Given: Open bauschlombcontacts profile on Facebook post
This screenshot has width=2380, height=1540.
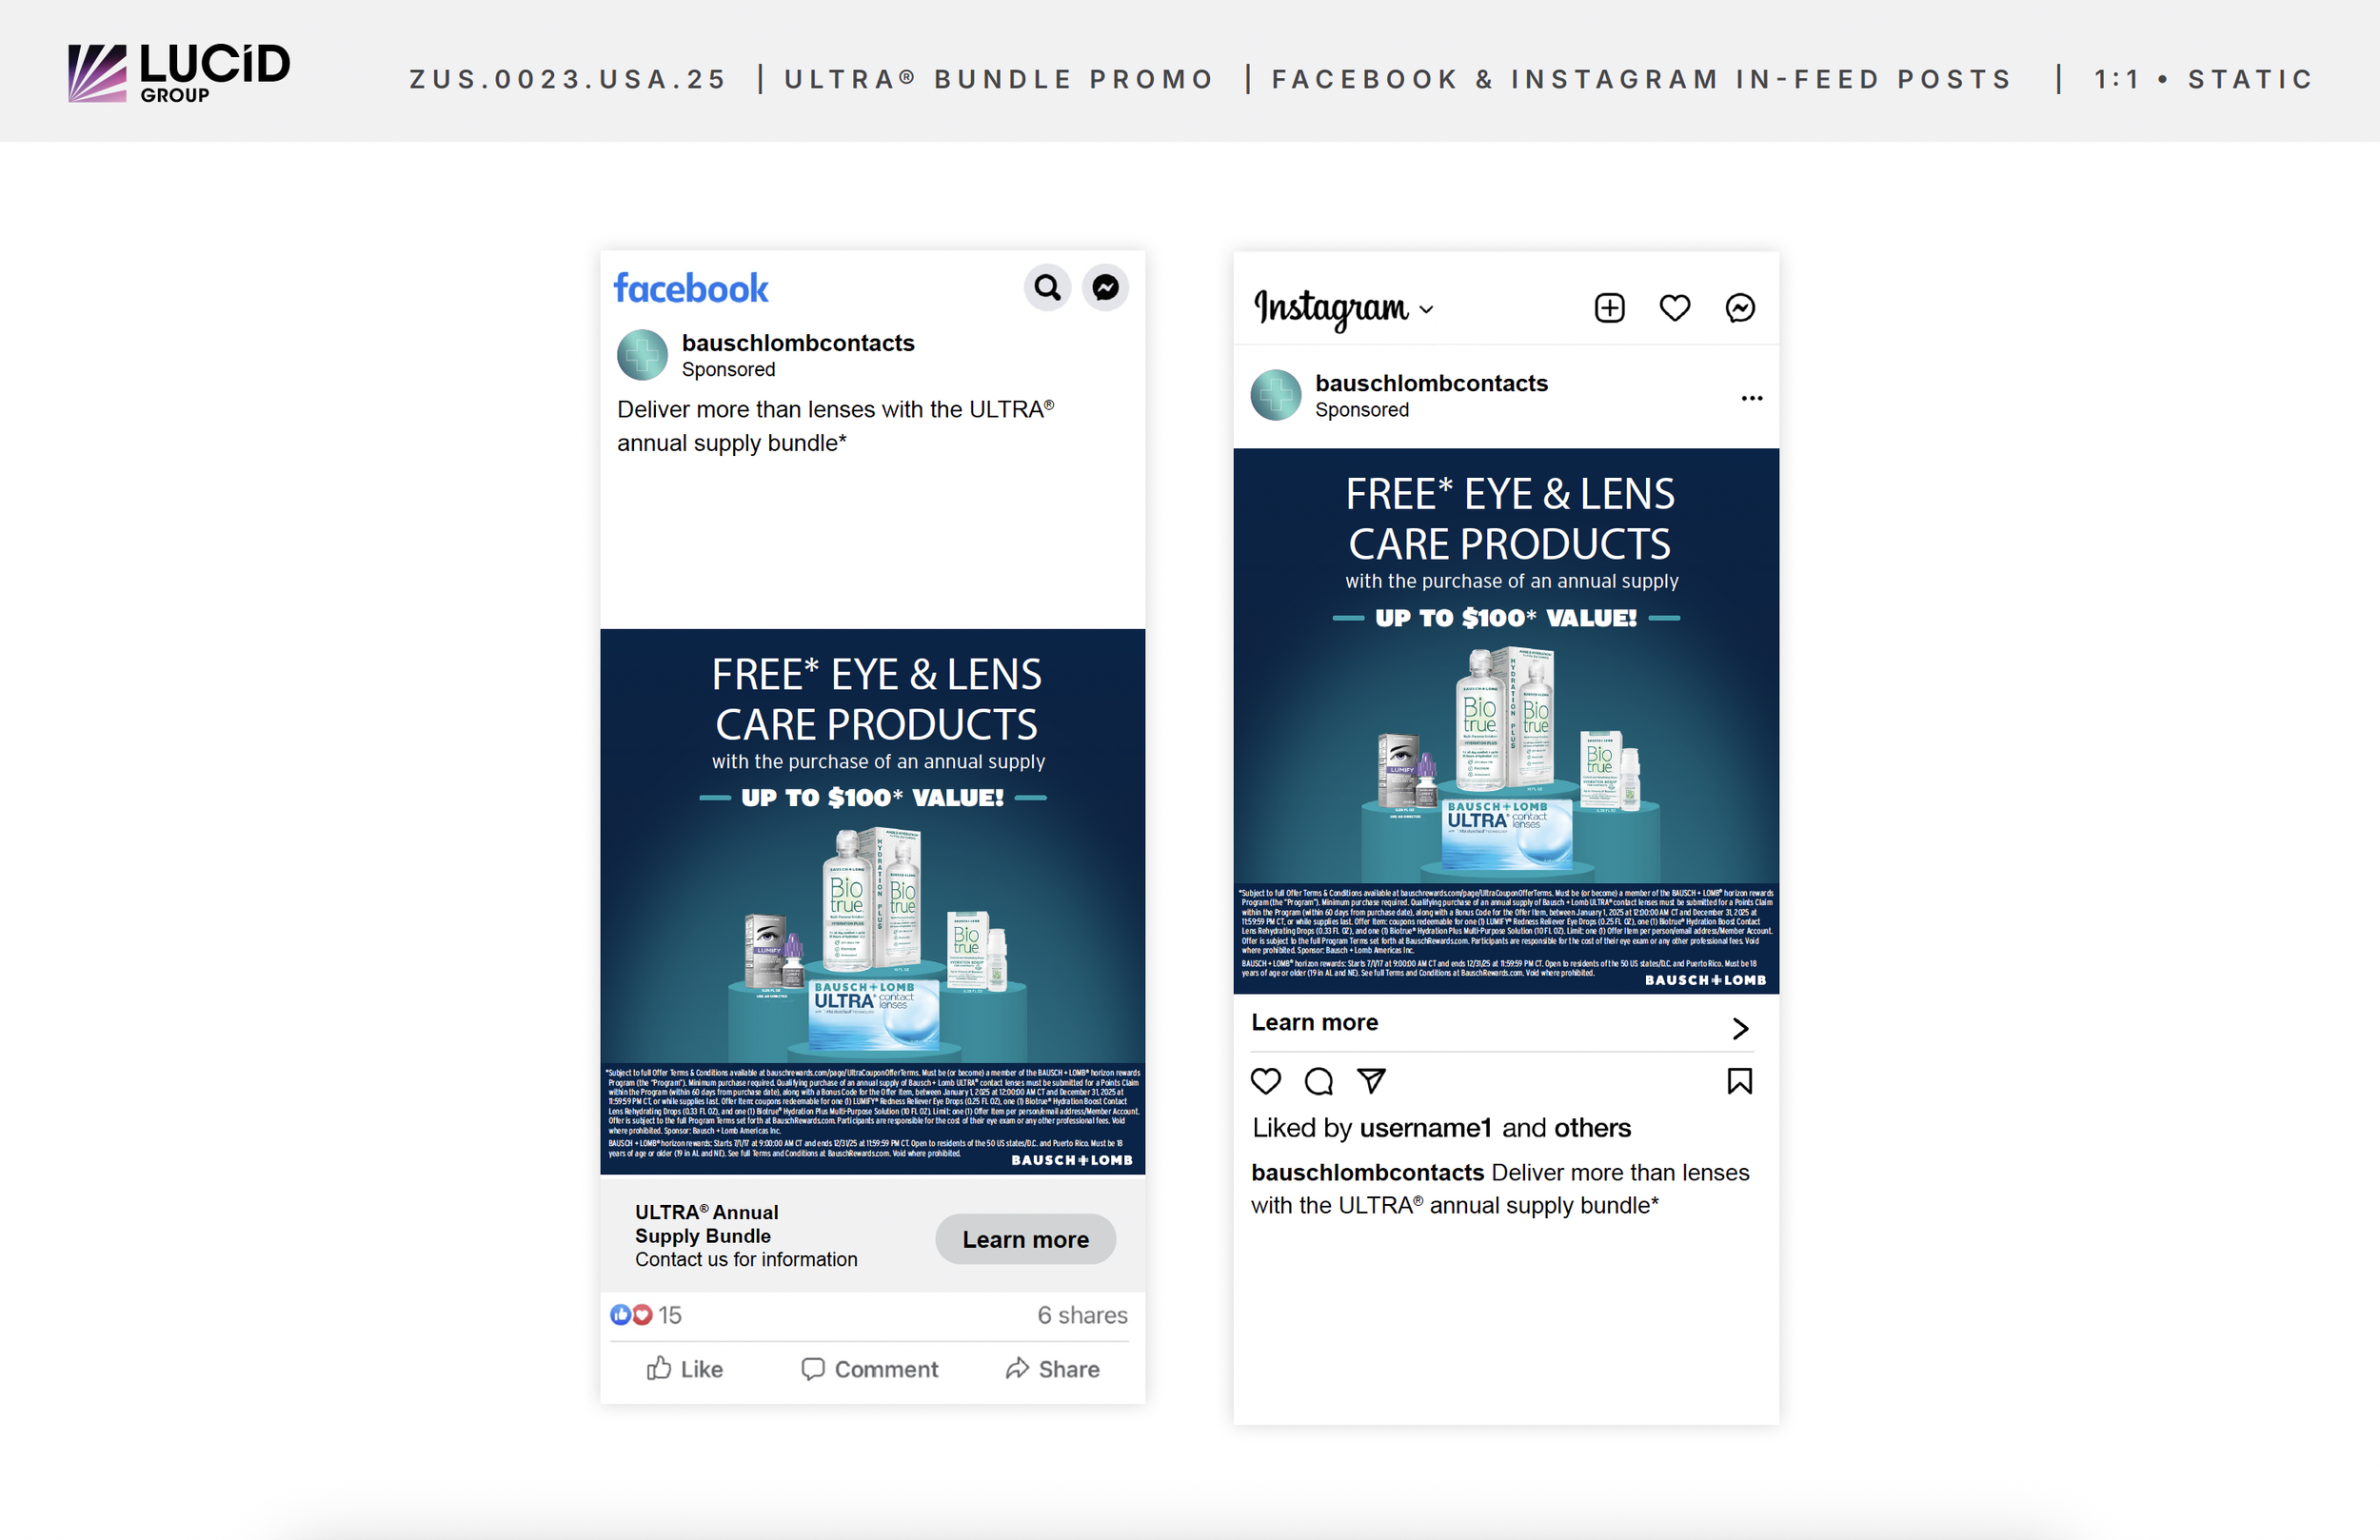Looking at the screenshot, I should point(797,343).
